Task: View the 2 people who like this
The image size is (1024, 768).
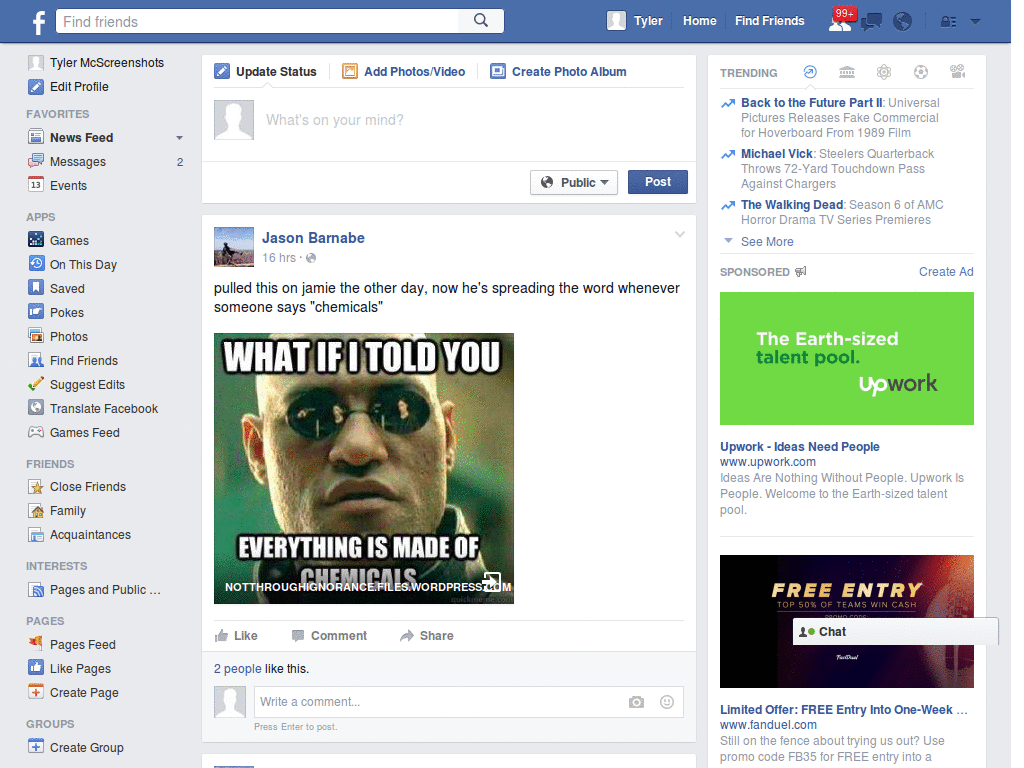Action: pos(238,669)
